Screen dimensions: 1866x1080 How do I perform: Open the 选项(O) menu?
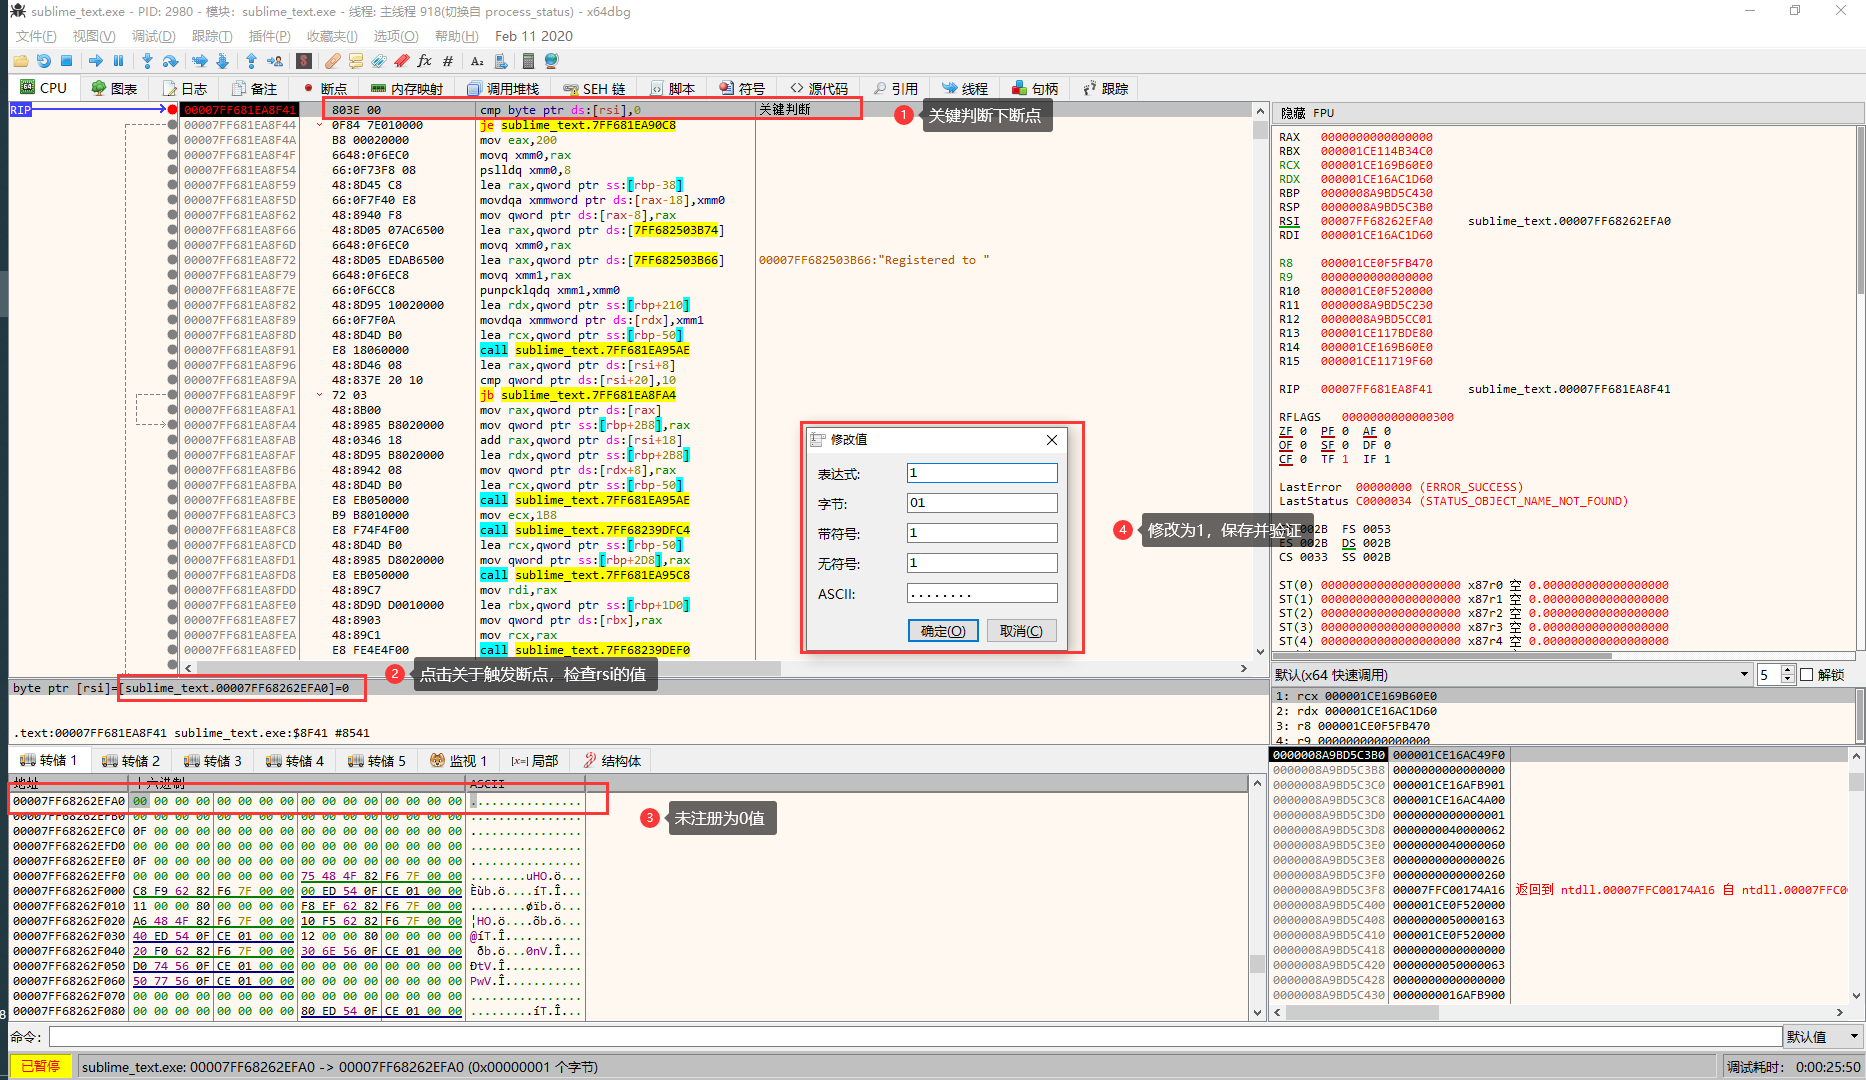click(396, 36)
